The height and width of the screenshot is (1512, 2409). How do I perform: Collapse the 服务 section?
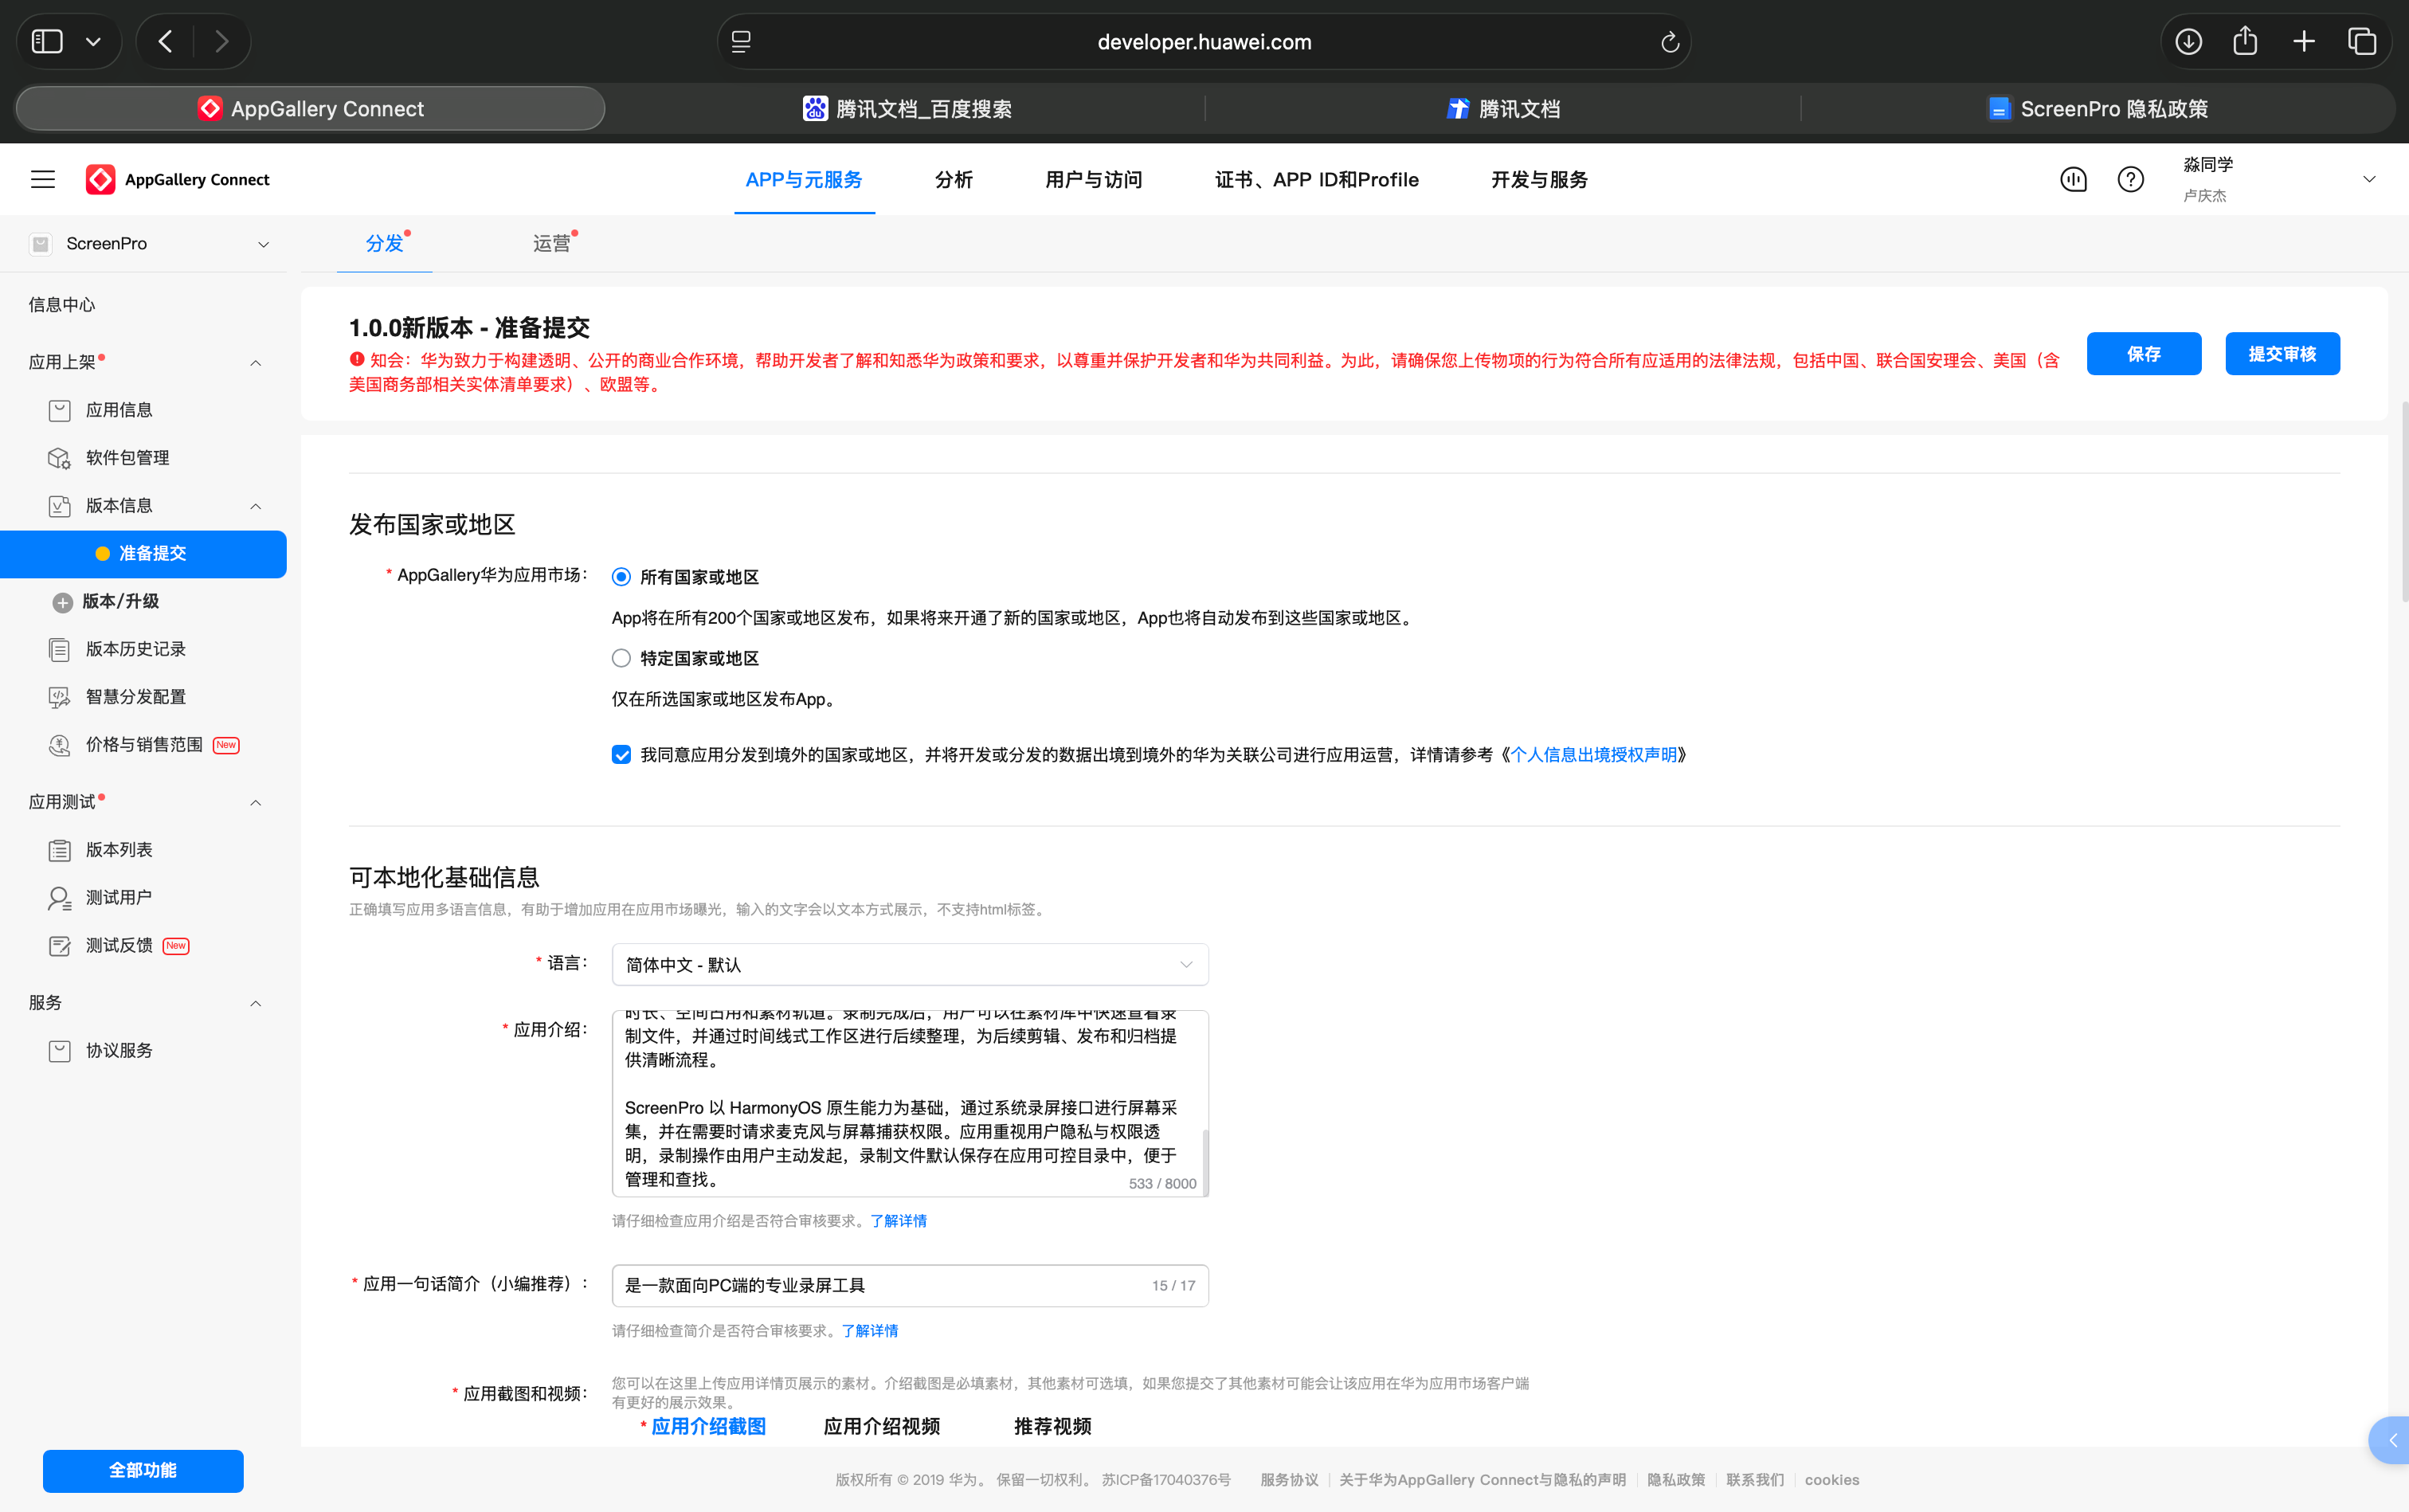(x=255, y=1003)
